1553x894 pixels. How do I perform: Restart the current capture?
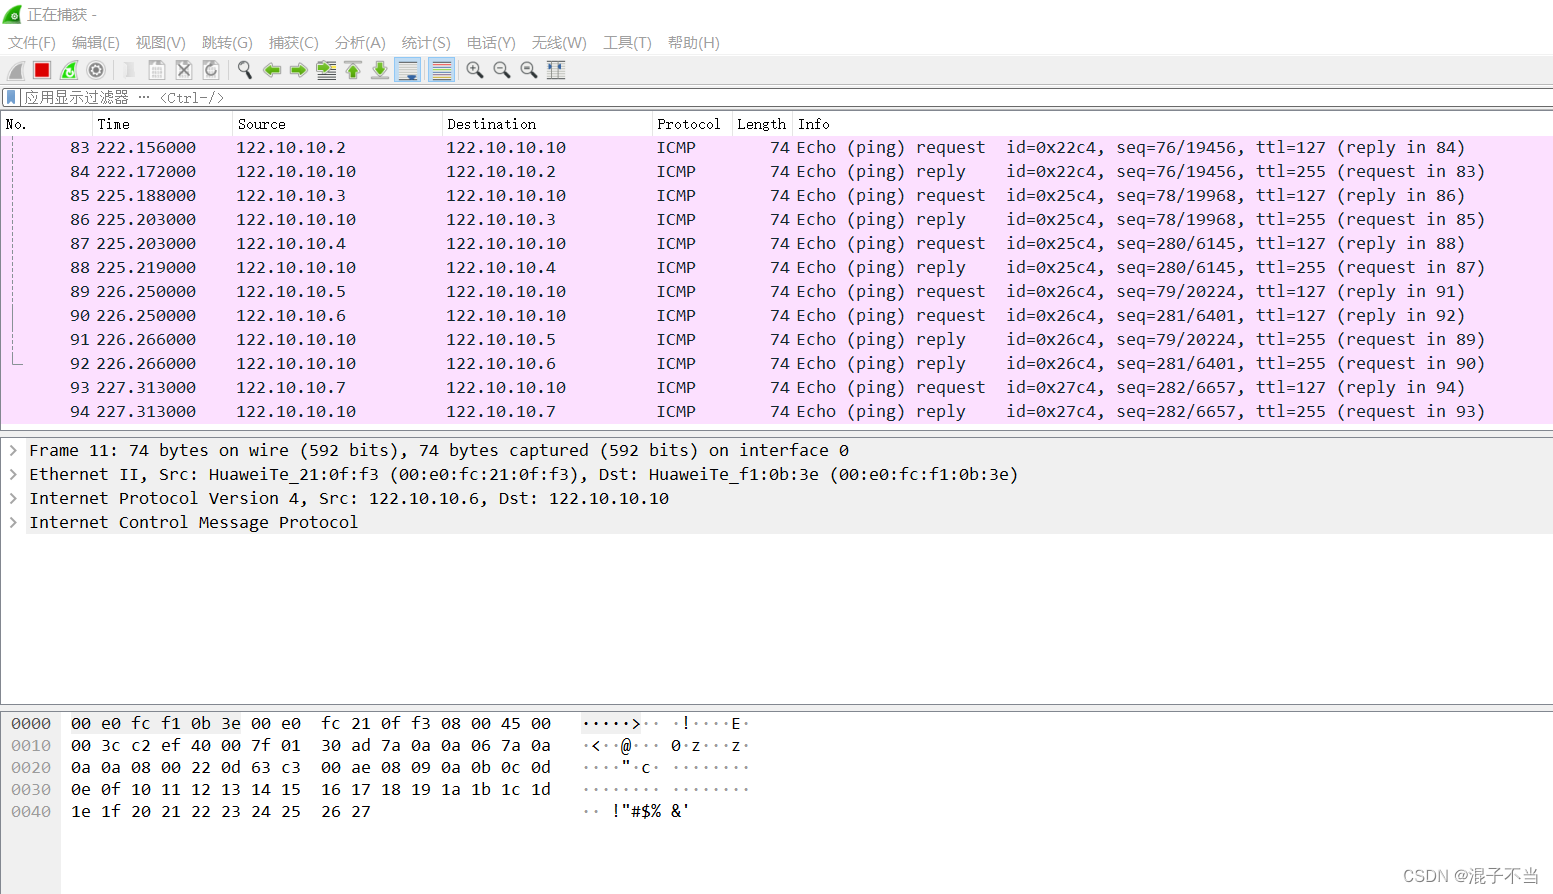pos(69,70)
